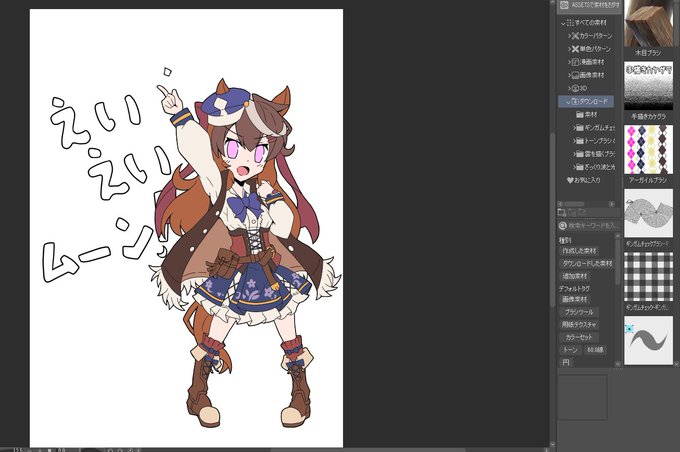Select the 素材 folder under ダウンロード
Image resolution: width=680 pixels, height=452 pixels.
(587, 115)
